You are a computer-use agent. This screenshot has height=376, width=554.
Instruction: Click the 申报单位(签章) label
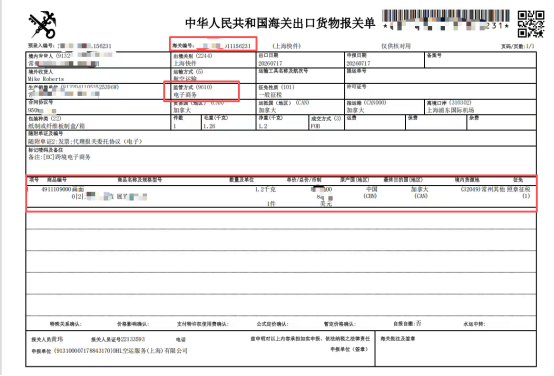click(349, 349)
